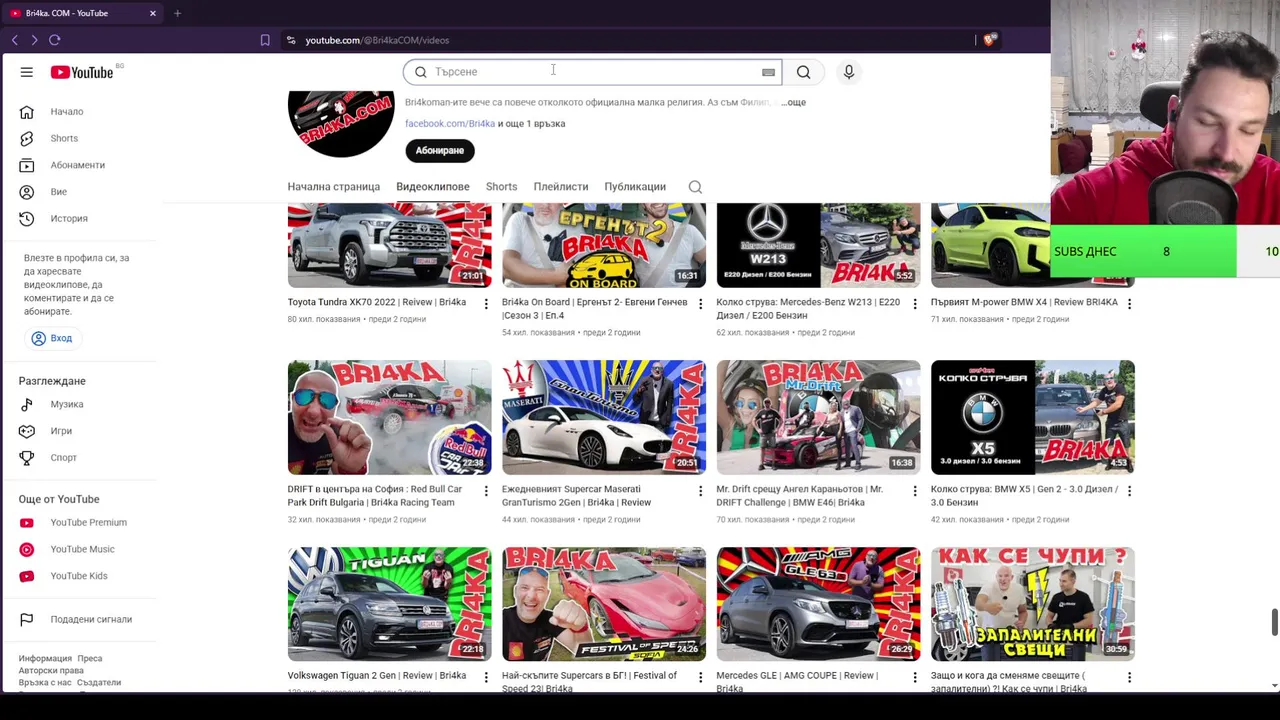Open the facebook.com/Bri4ka link
The image size is (1280, 720).
(x=450, y=124)
